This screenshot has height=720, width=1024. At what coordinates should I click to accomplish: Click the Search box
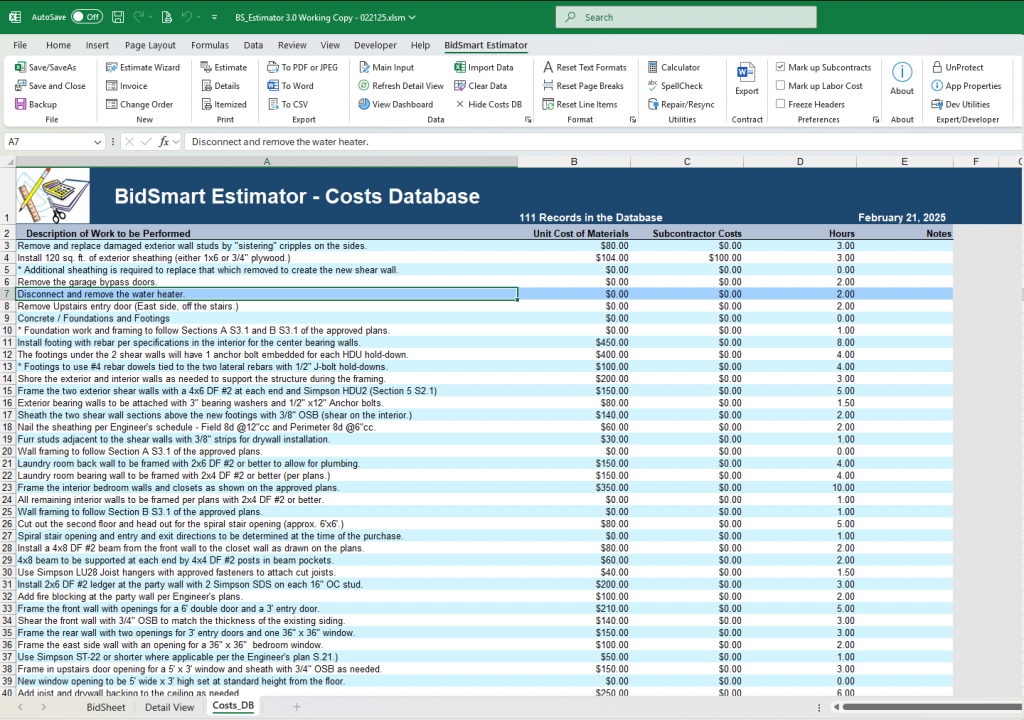(686, 17)
